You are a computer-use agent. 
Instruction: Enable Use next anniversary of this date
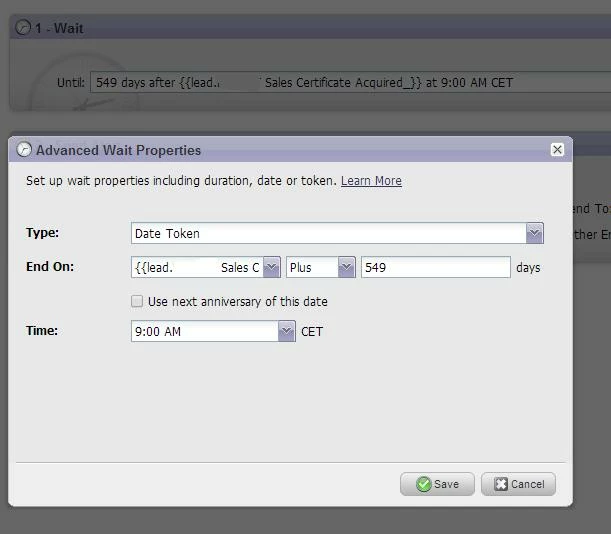tap(137, 301)
